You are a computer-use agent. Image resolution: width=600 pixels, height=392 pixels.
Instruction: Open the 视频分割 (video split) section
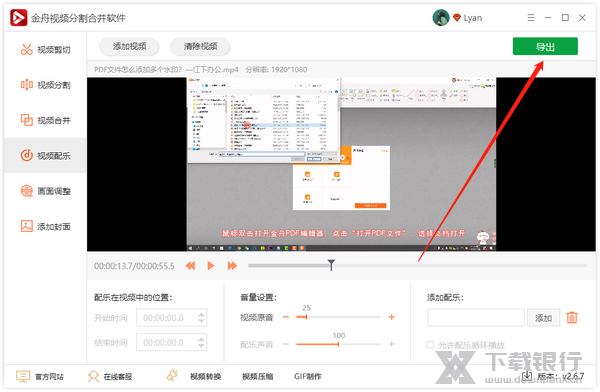46,85
